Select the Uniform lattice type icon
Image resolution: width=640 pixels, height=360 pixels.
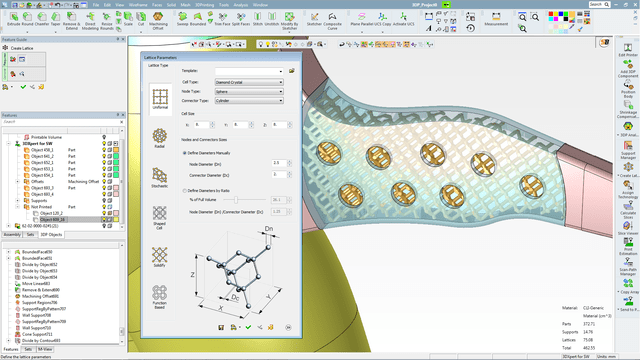160,99
